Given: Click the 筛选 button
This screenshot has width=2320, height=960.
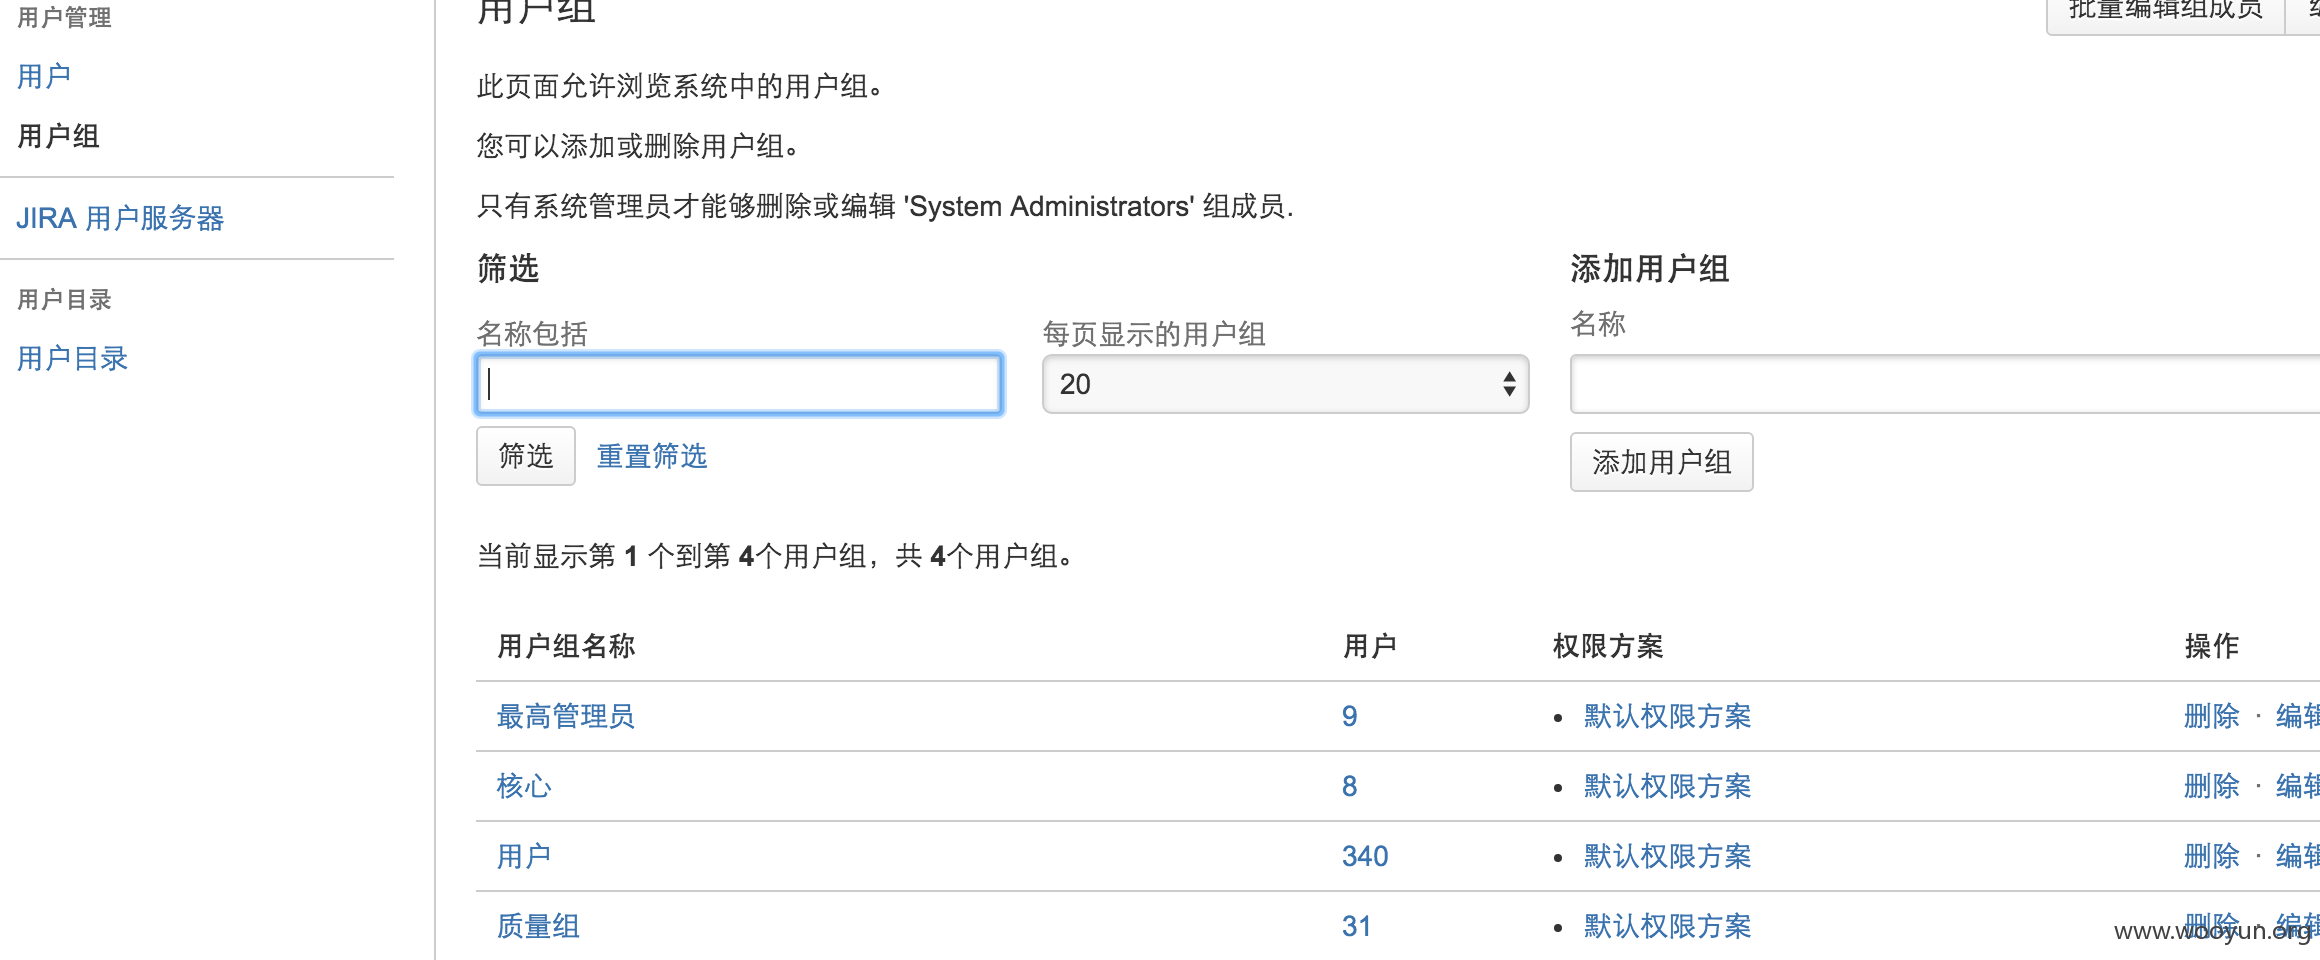Looking at the screenshot, I should point(526,456).
